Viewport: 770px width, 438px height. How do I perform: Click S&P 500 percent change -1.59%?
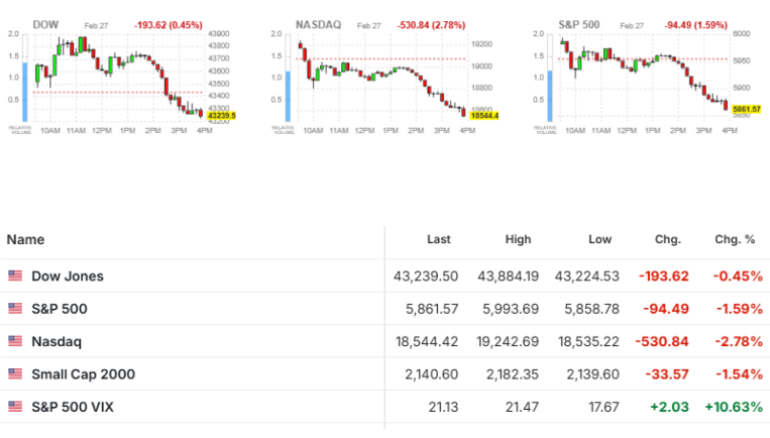[x=739, y=309]
